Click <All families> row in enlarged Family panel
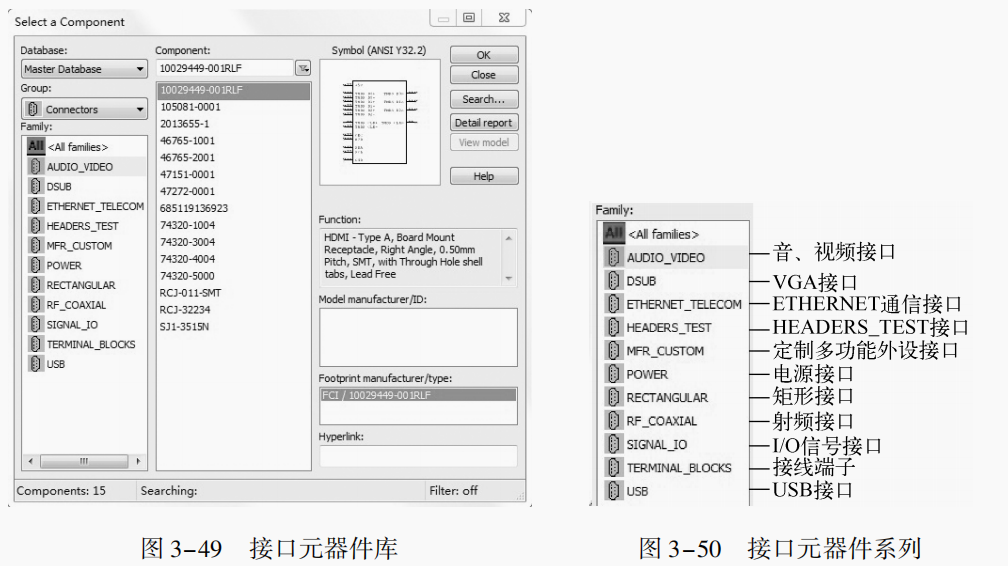Viewport: 1008px width, 566px height. click(676, 234)
